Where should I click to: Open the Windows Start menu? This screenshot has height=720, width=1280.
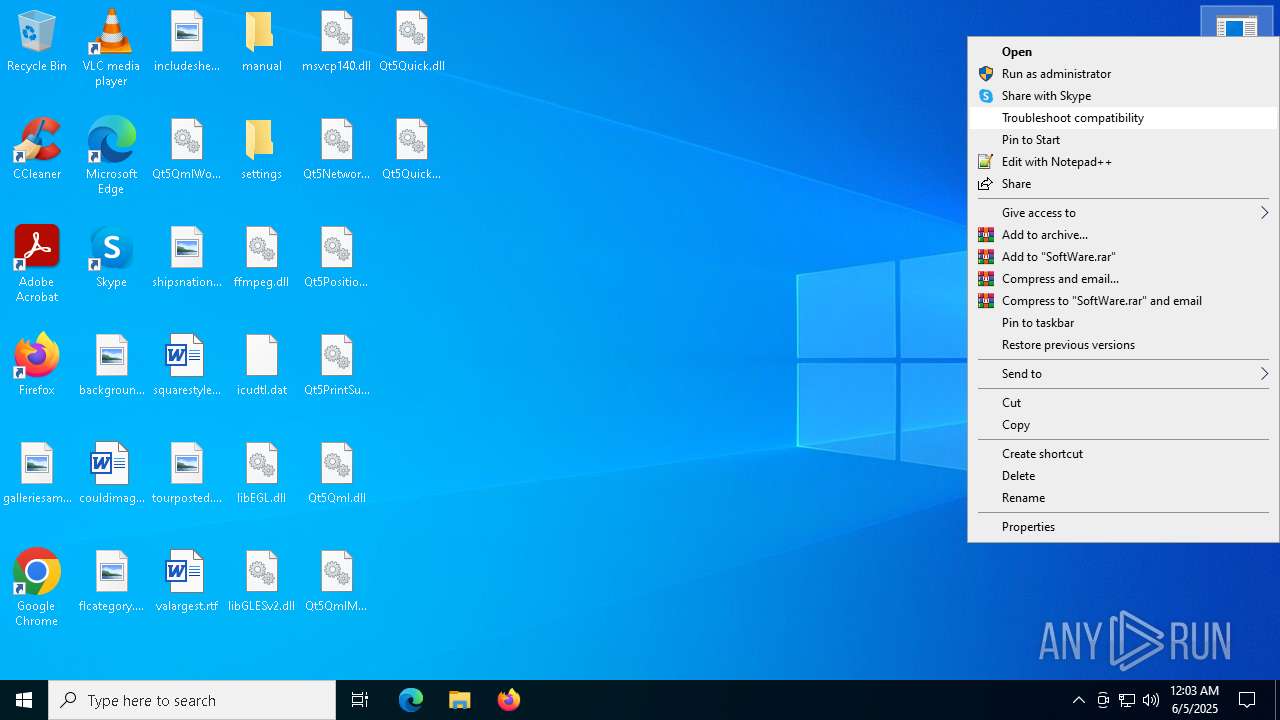click(x=24, y=700)
